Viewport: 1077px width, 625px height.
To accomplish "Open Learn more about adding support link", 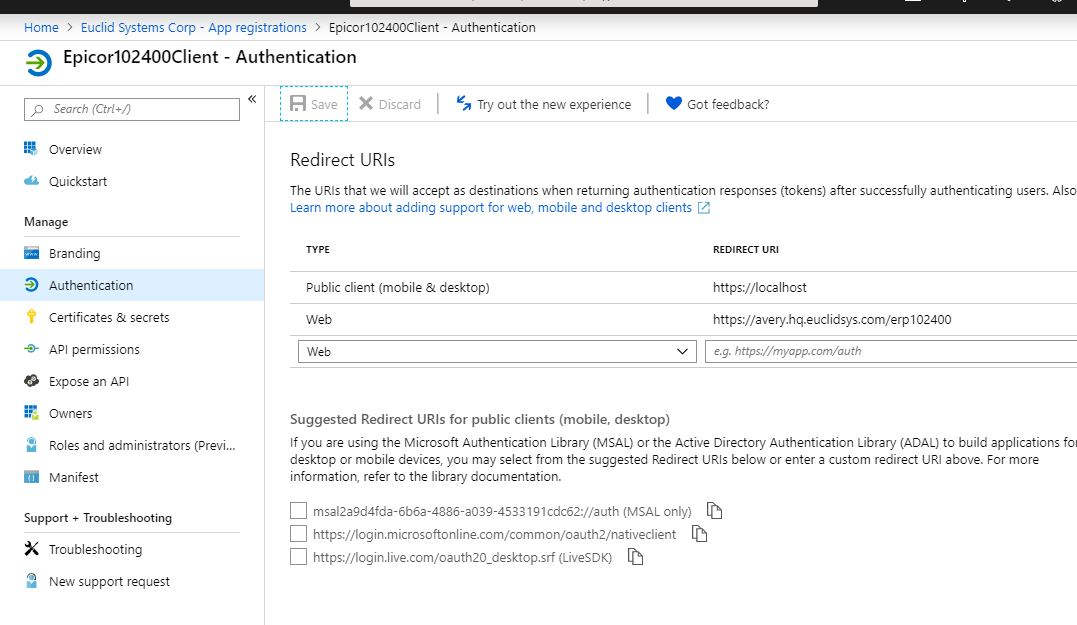I will (490, 207).
